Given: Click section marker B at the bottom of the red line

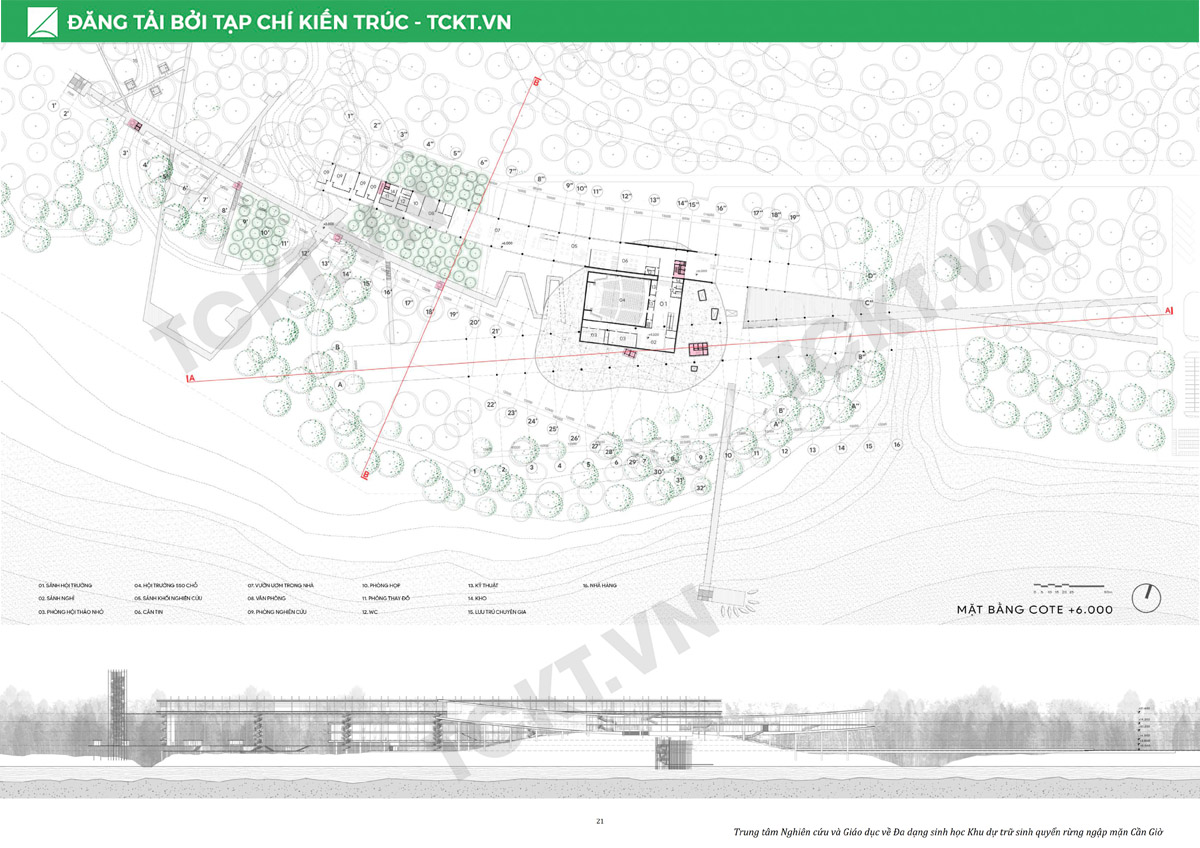Looking at the screenshot, I should point(366,475).
